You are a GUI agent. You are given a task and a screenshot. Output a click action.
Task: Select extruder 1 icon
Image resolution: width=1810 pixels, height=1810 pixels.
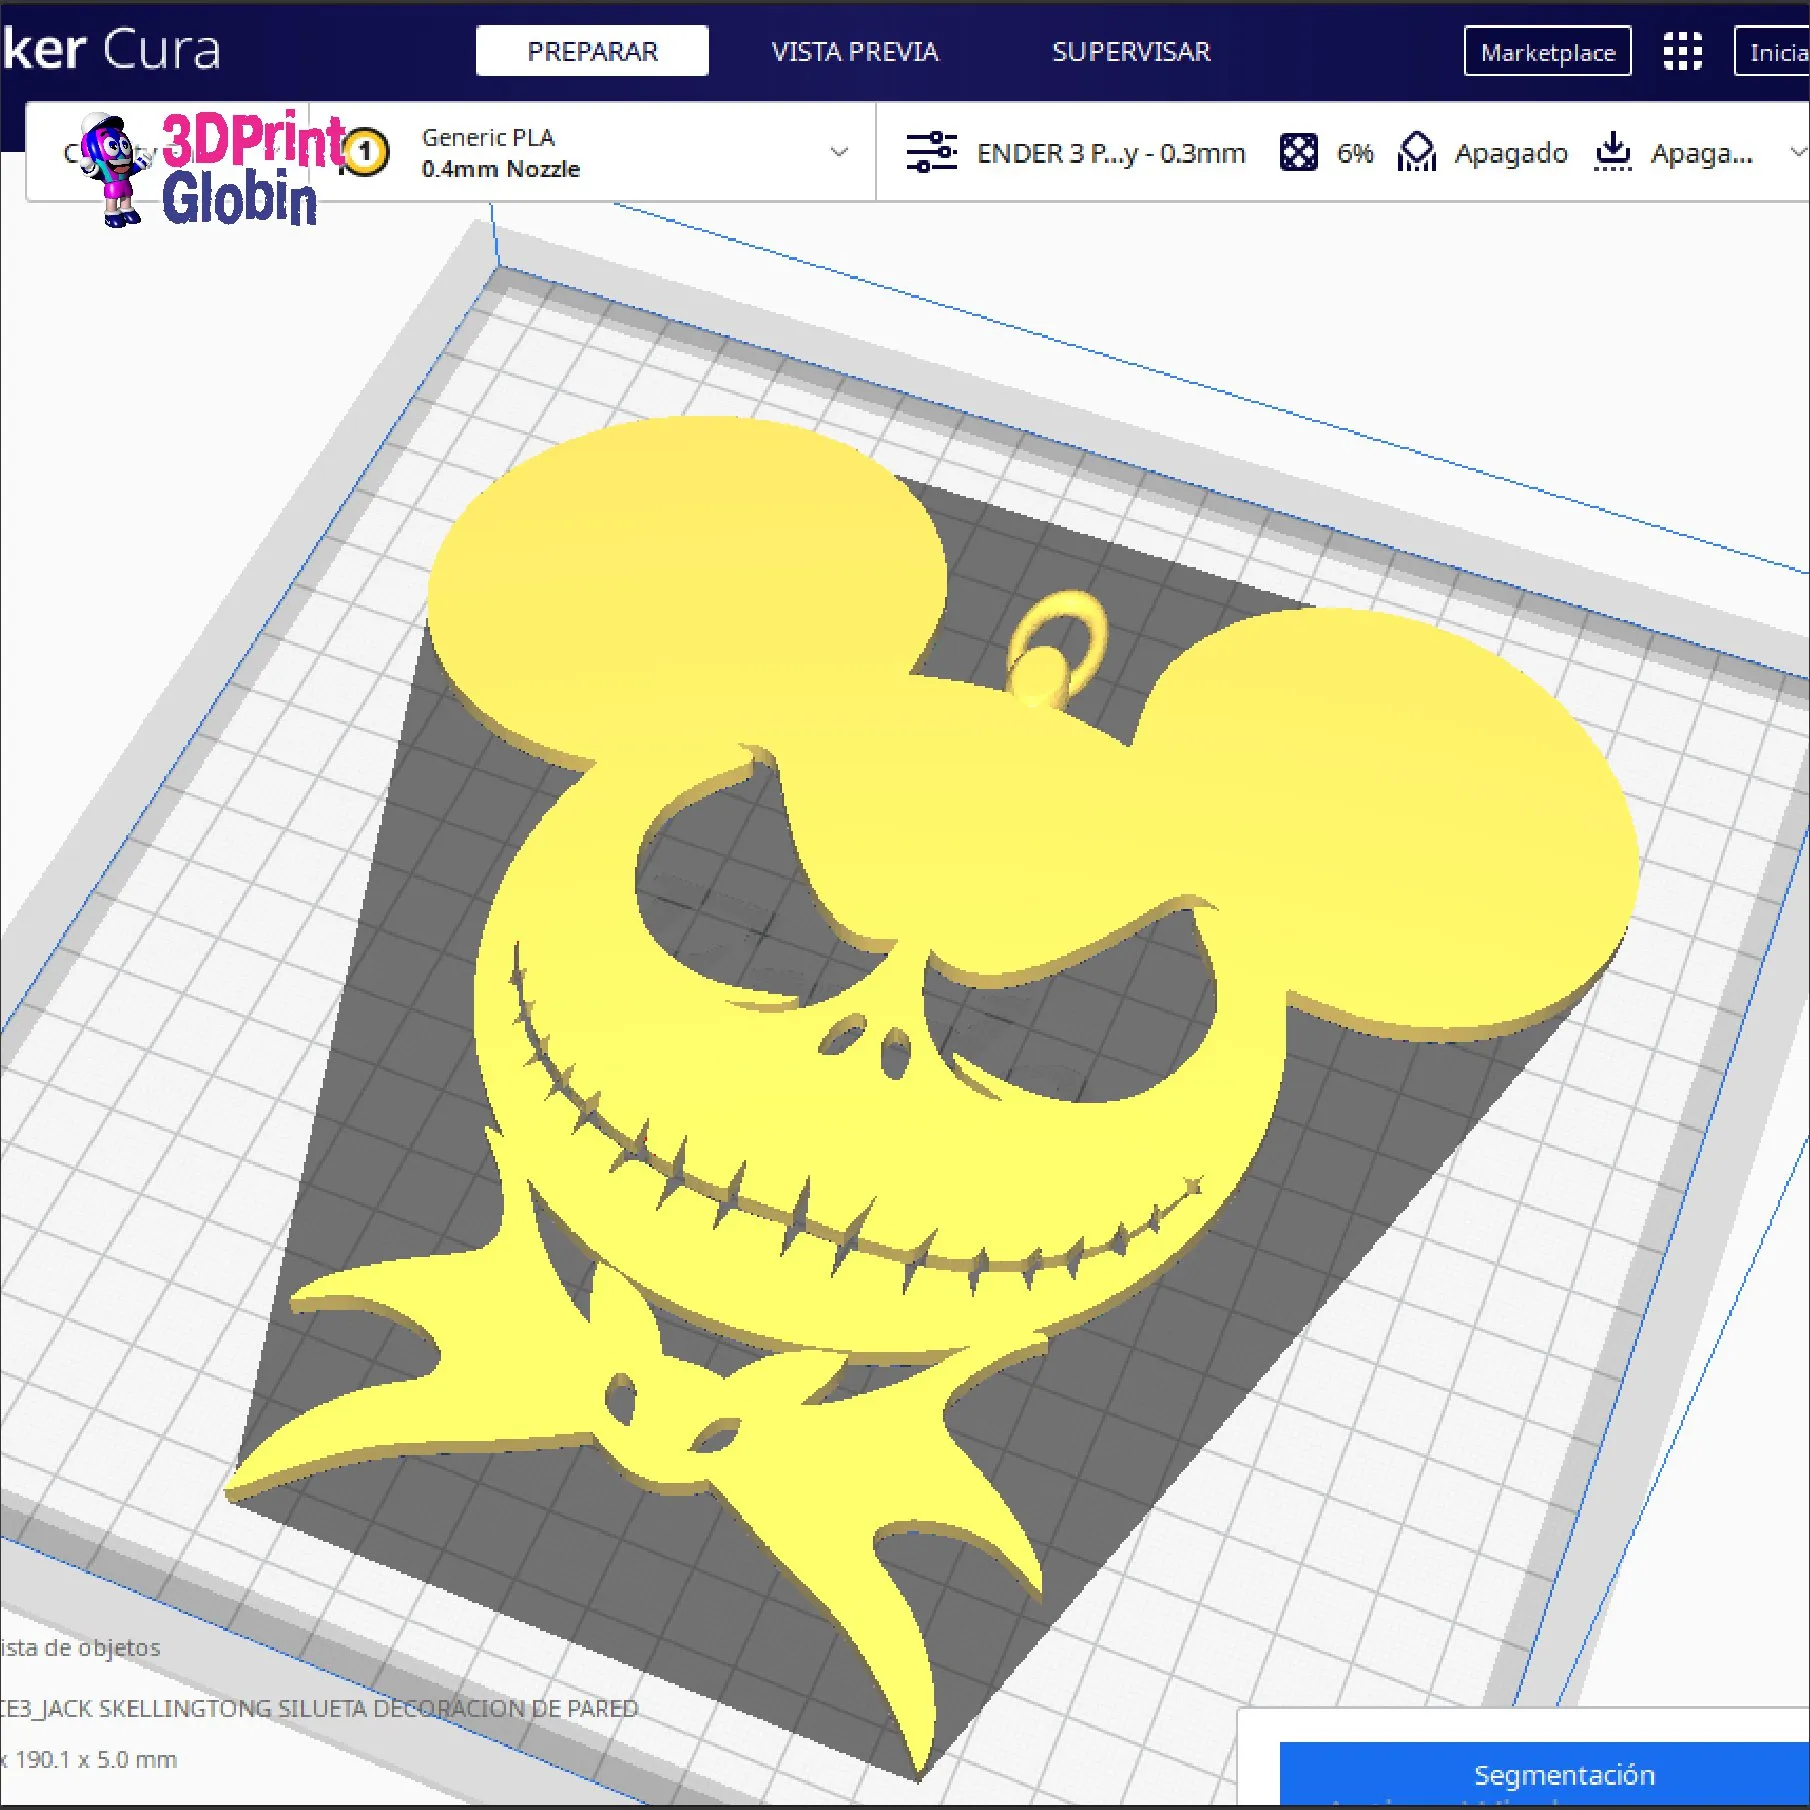click(x=365, y=152)
